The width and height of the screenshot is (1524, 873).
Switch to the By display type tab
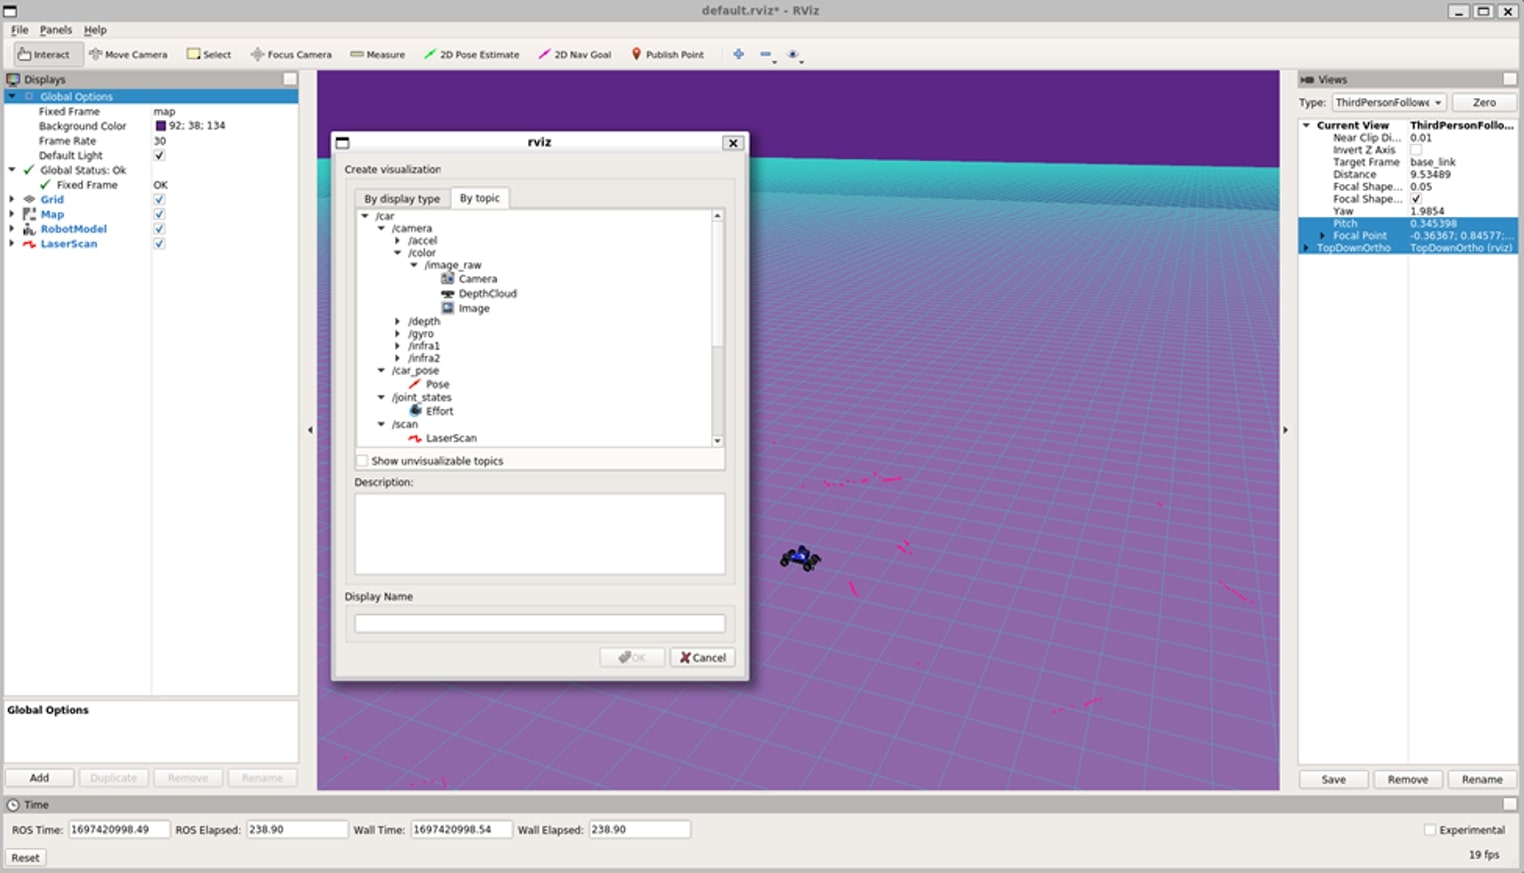(401, 198)
